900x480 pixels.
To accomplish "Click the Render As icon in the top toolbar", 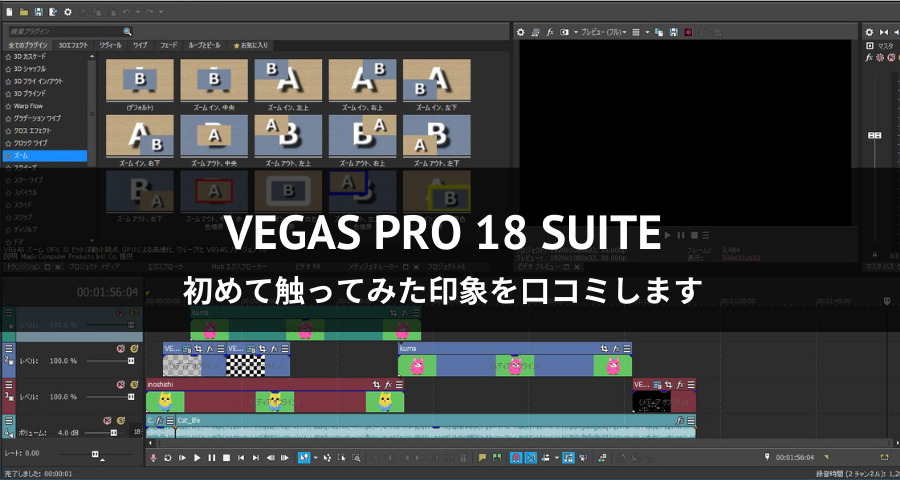I will (x=53, y=11).
